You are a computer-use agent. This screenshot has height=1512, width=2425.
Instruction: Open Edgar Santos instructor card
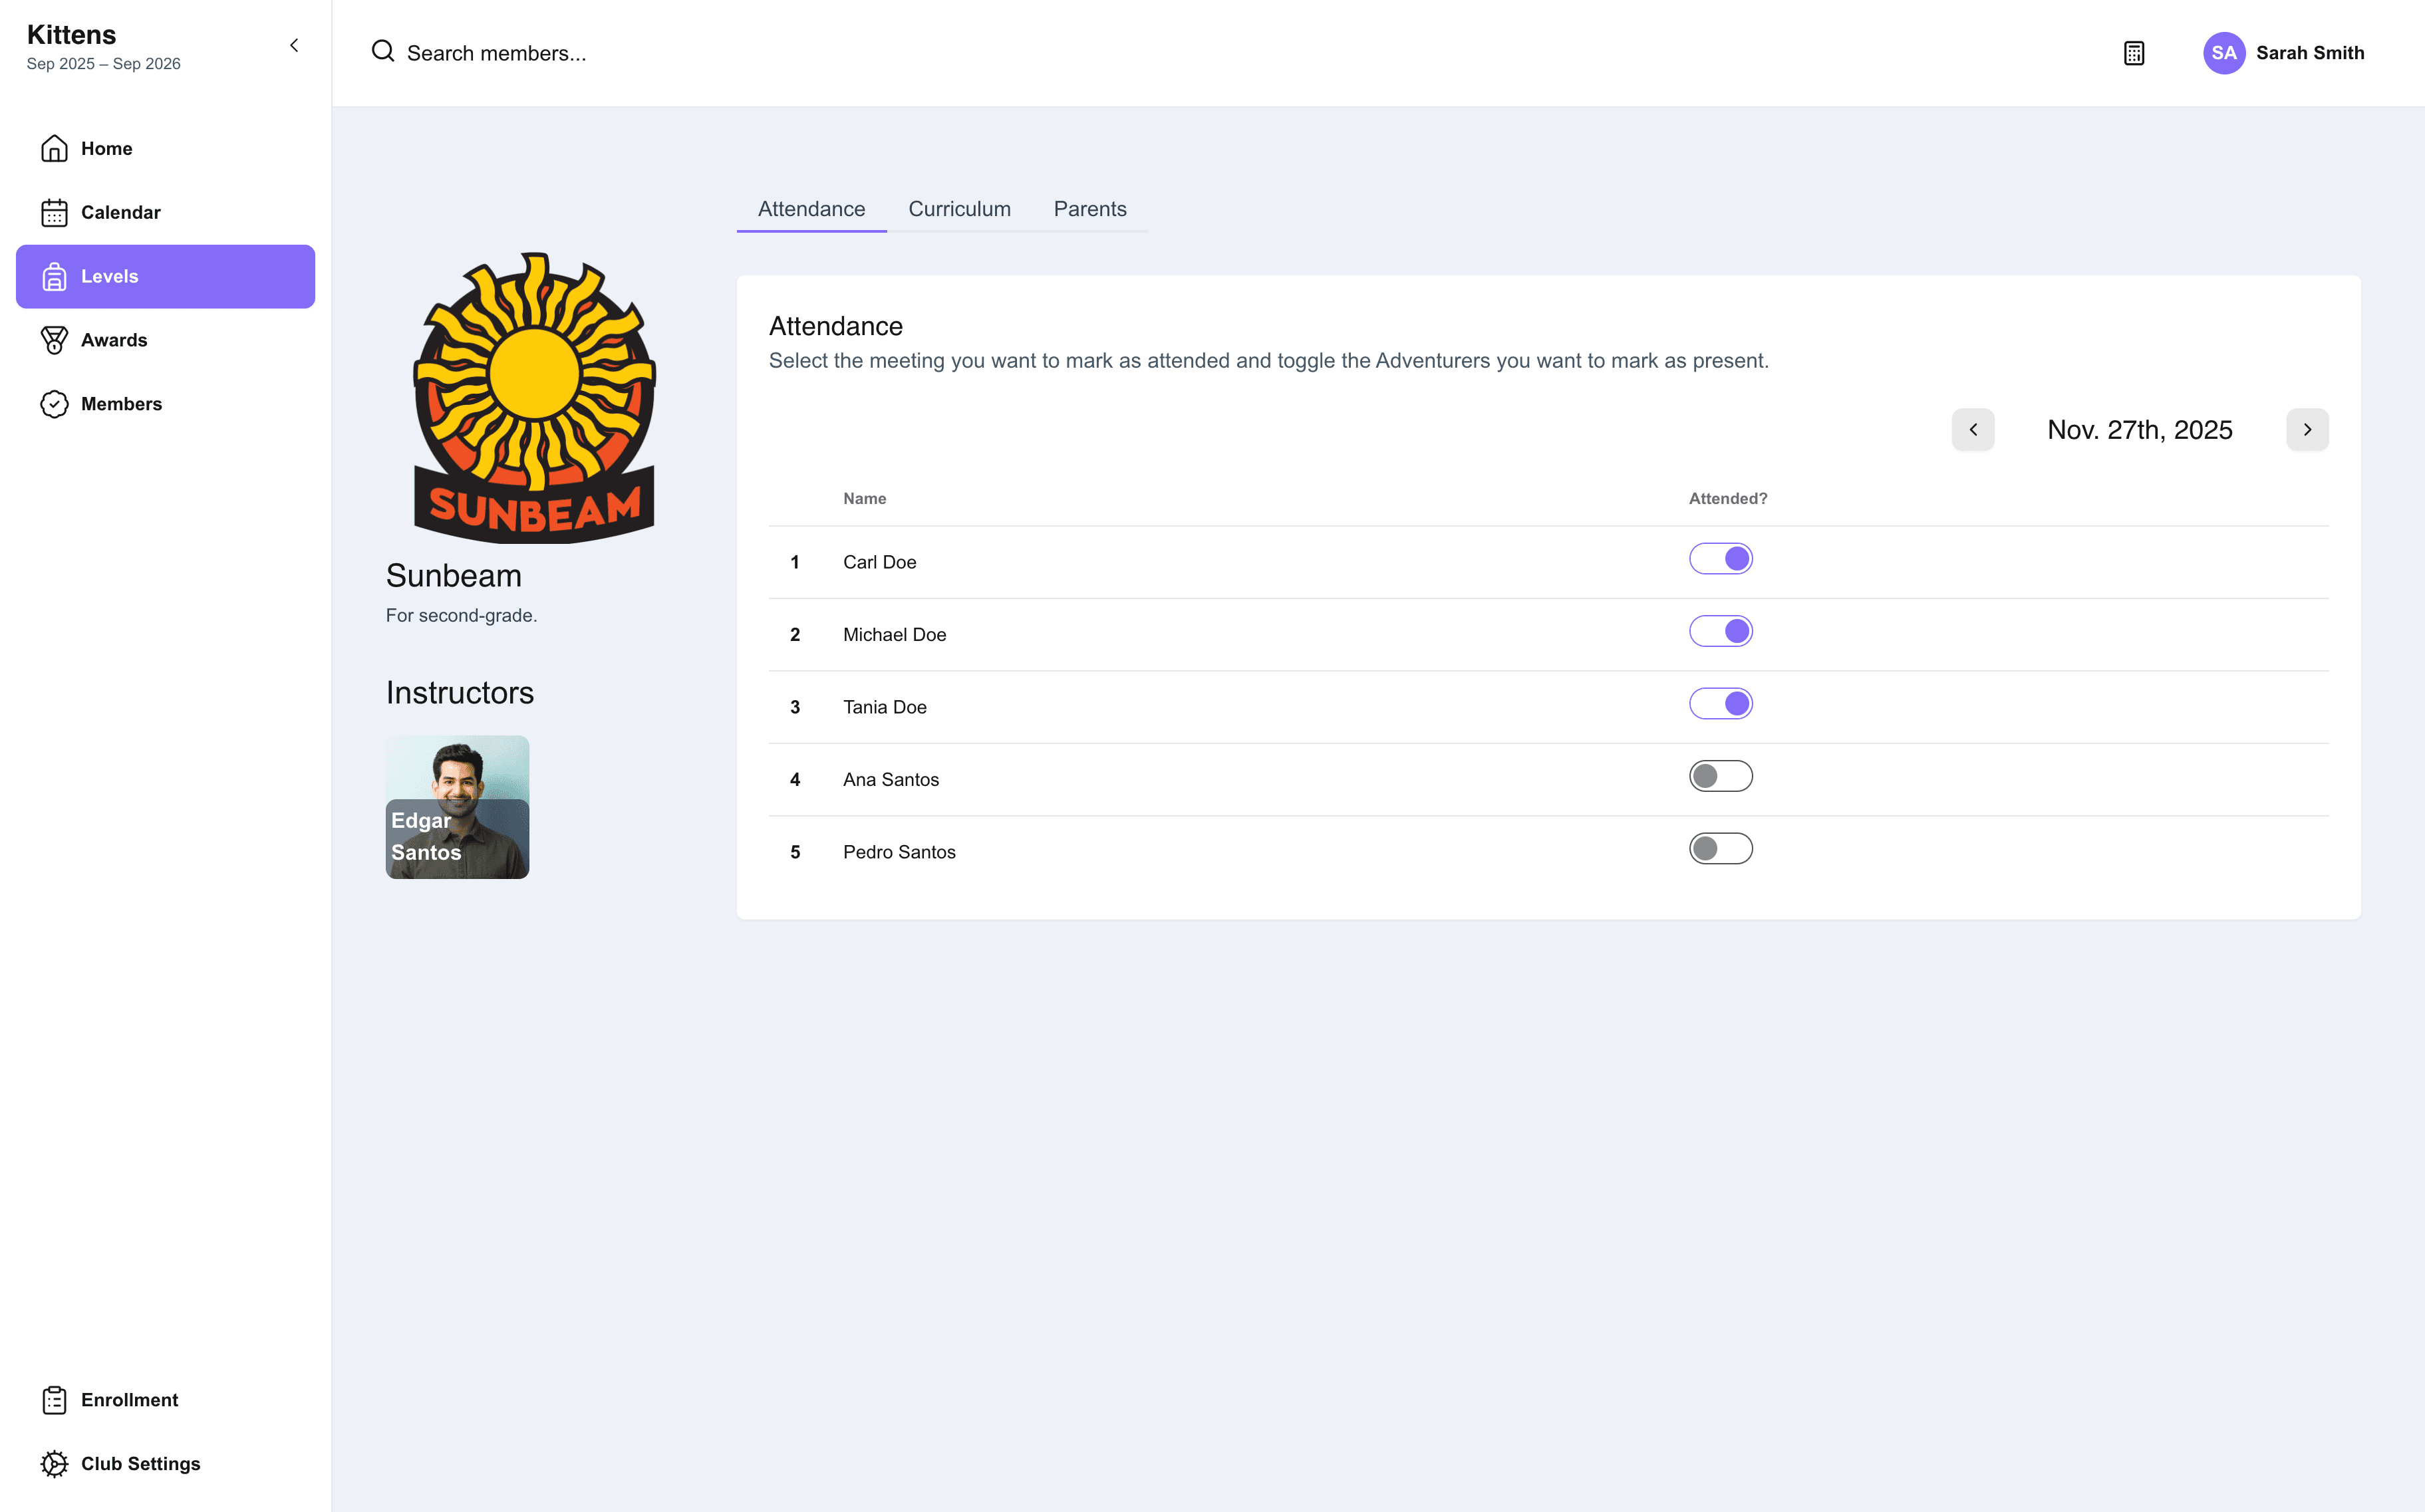pyautogui.click(x=457, y=807)
